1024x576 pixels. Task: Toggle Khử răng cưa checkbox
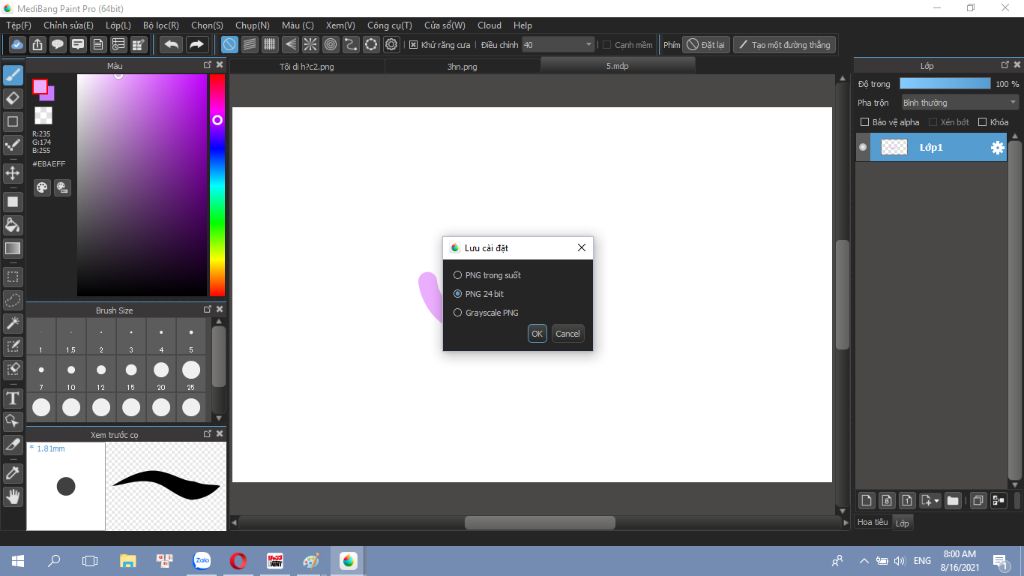[413, 44]
